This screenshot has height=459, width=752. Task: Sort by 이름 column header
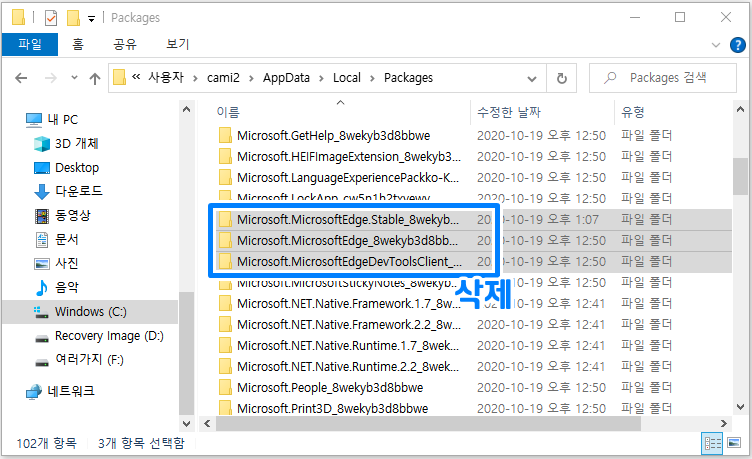(x=228, y=112)
